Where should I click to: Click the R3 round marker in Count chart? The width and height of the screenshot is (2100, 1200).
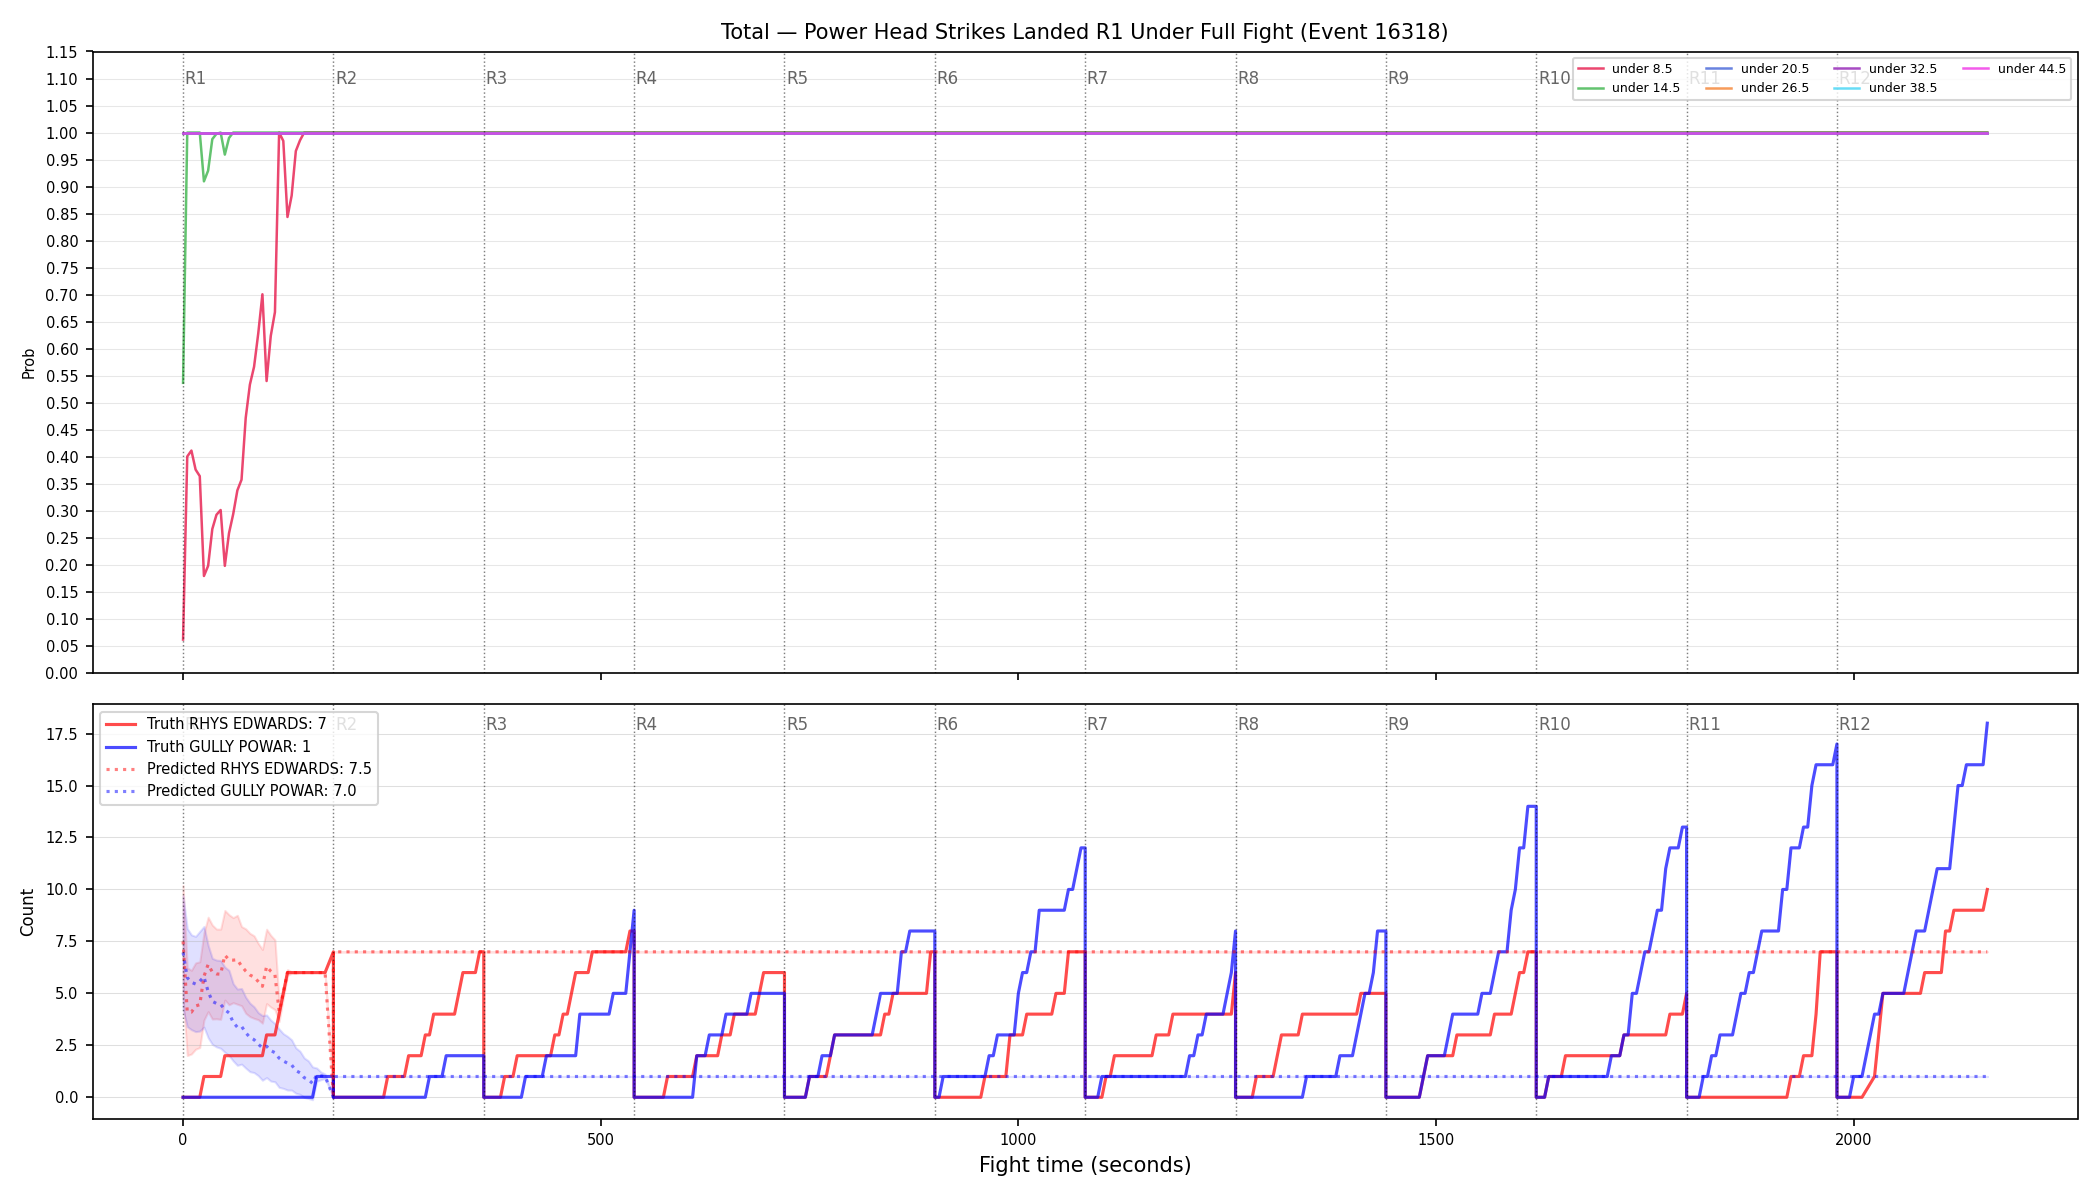pyautogui.click(x=496, y=724)
